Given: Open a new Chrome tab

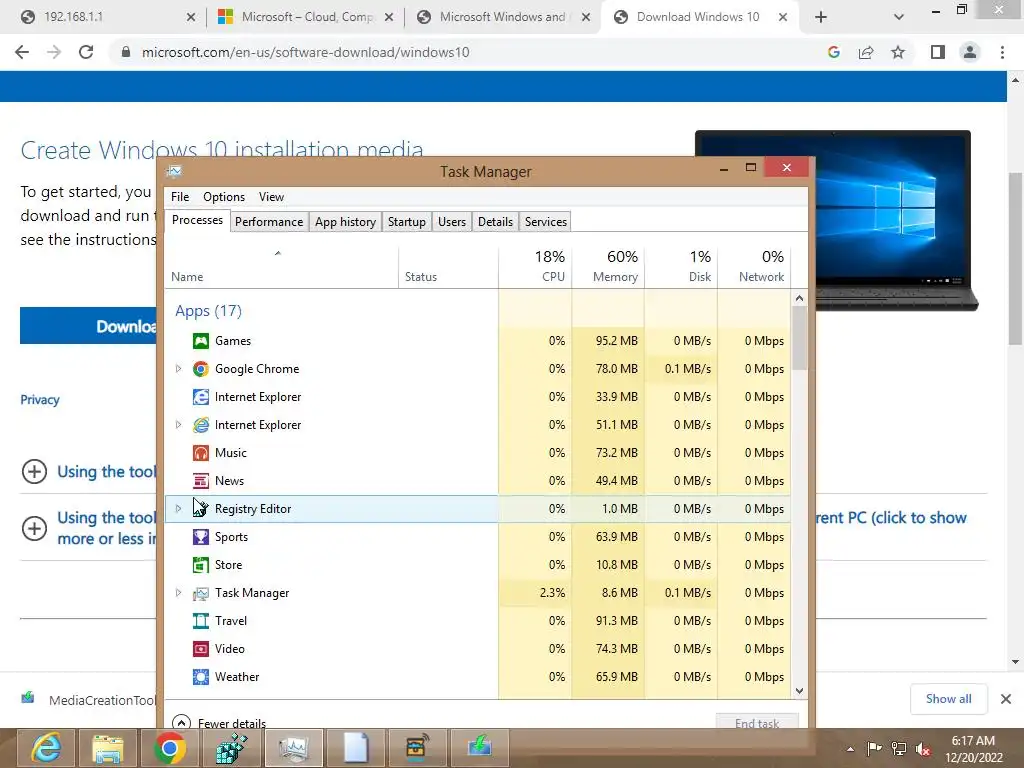Looking at the screenshot, I should click(x=821, y=17).
